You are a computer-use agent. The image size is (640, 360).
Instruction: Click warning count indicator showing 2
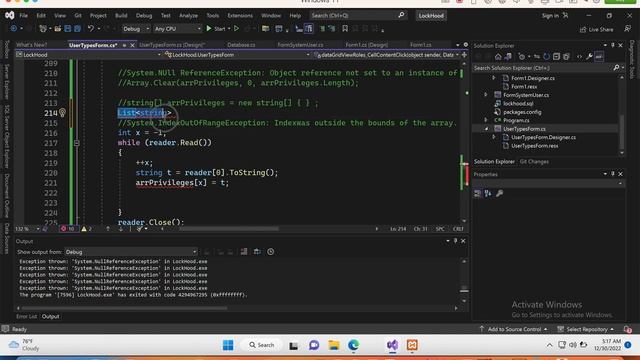pyautogui.click(x=87, y=229)
